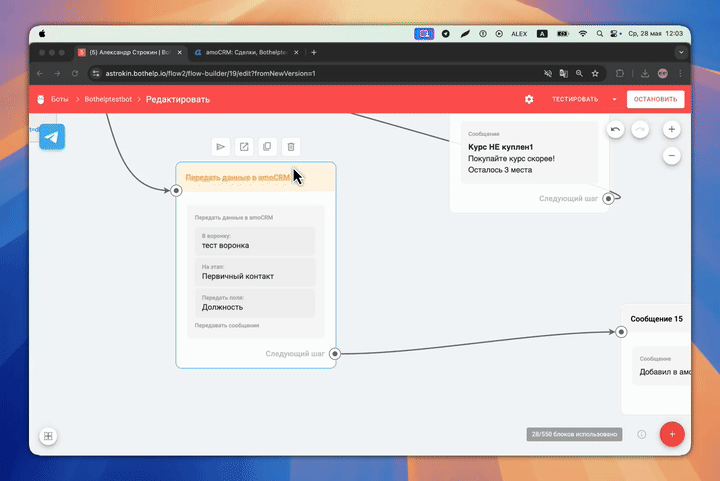Click the blocks used counter
720x481 pixels.
pyautogui.click(x=574, y=434)
